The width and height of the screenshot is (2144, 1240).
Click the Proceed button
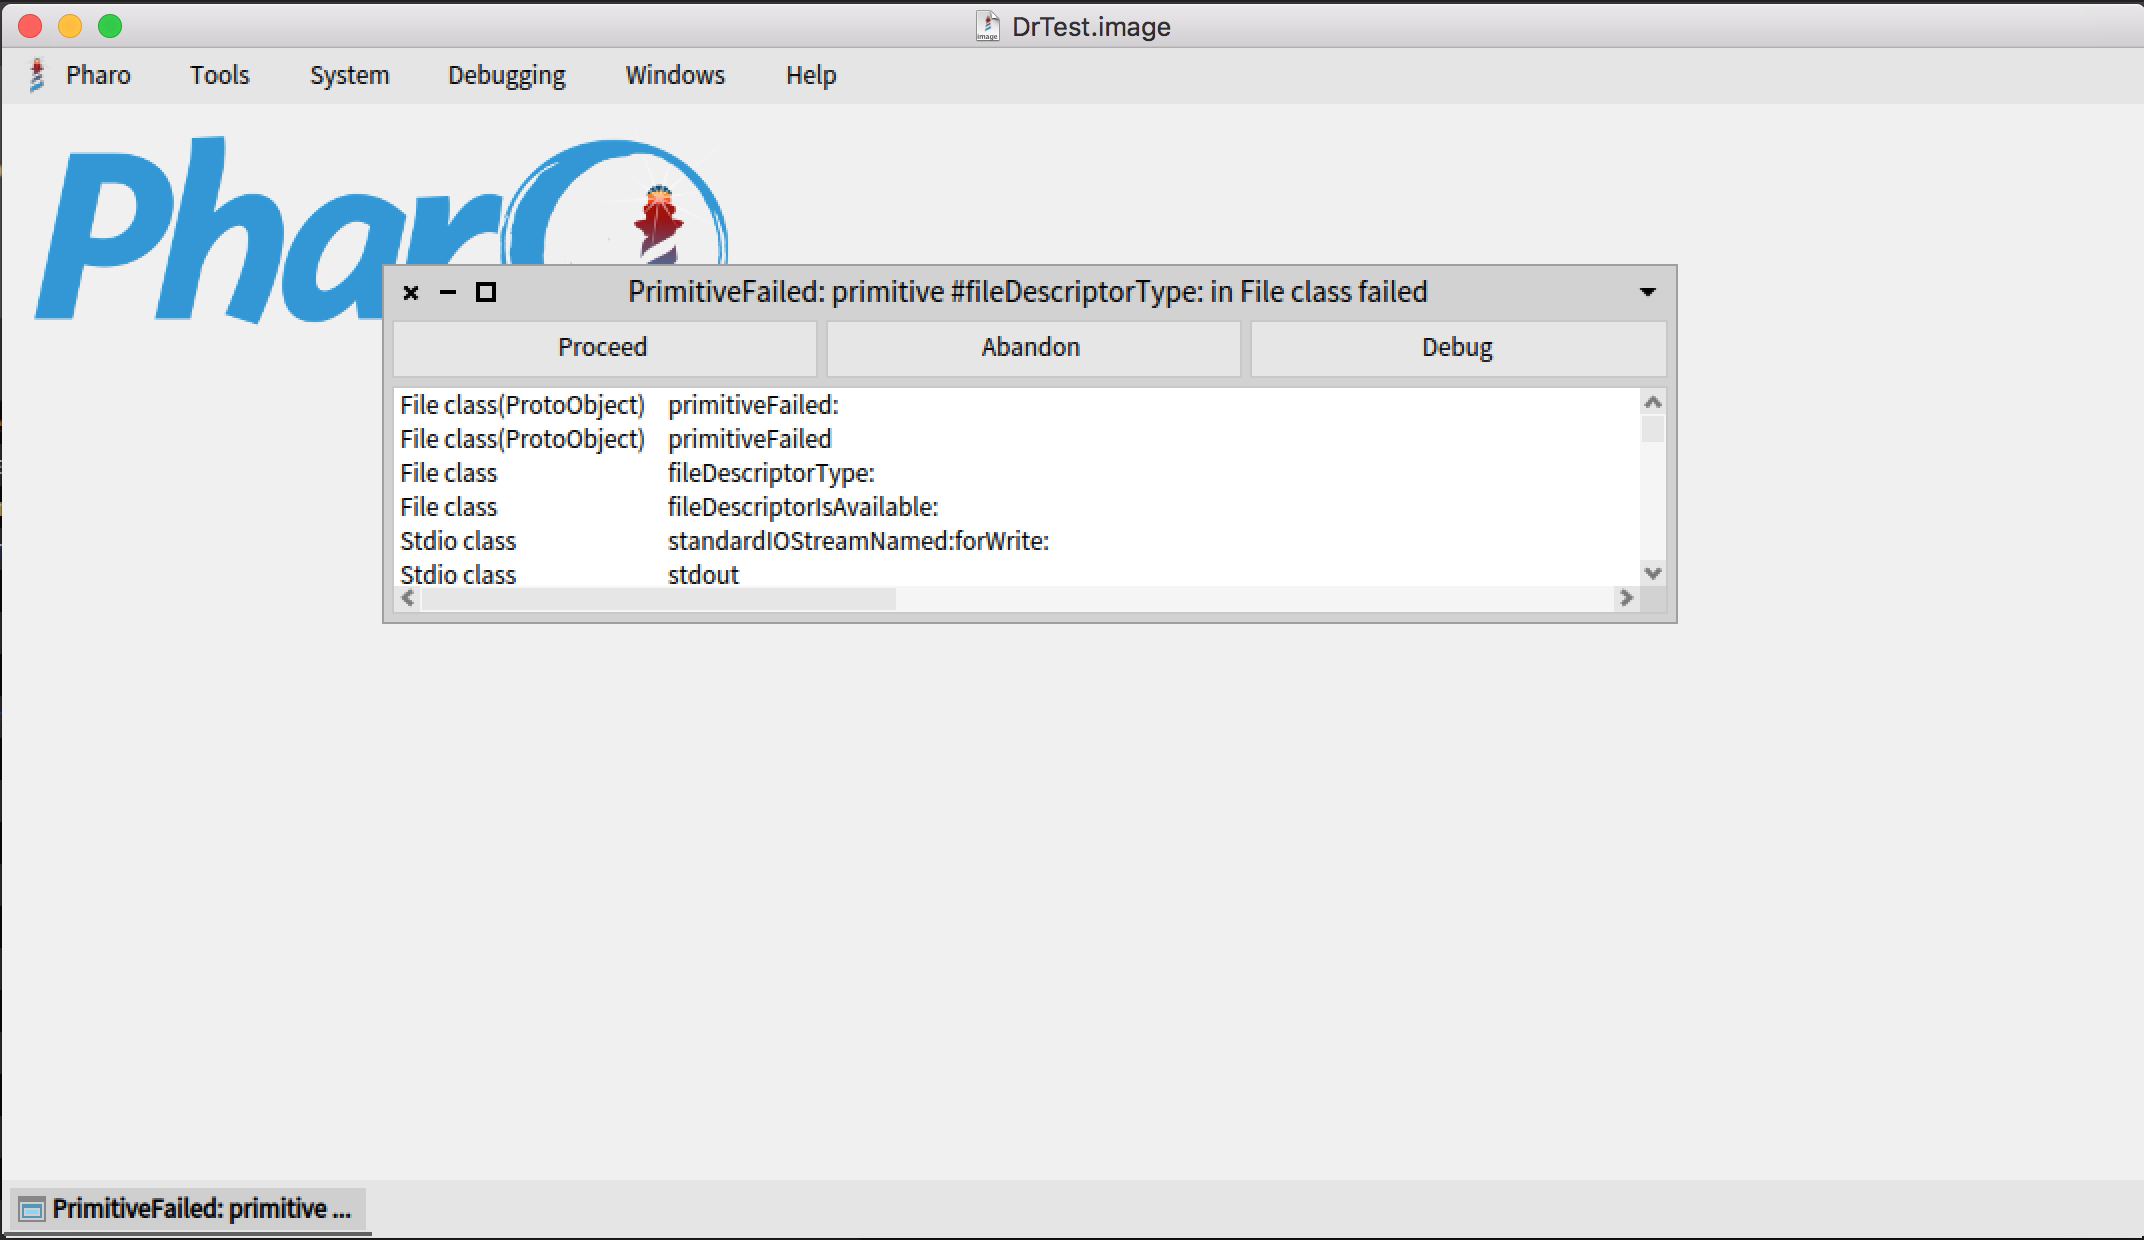point(604,348)
